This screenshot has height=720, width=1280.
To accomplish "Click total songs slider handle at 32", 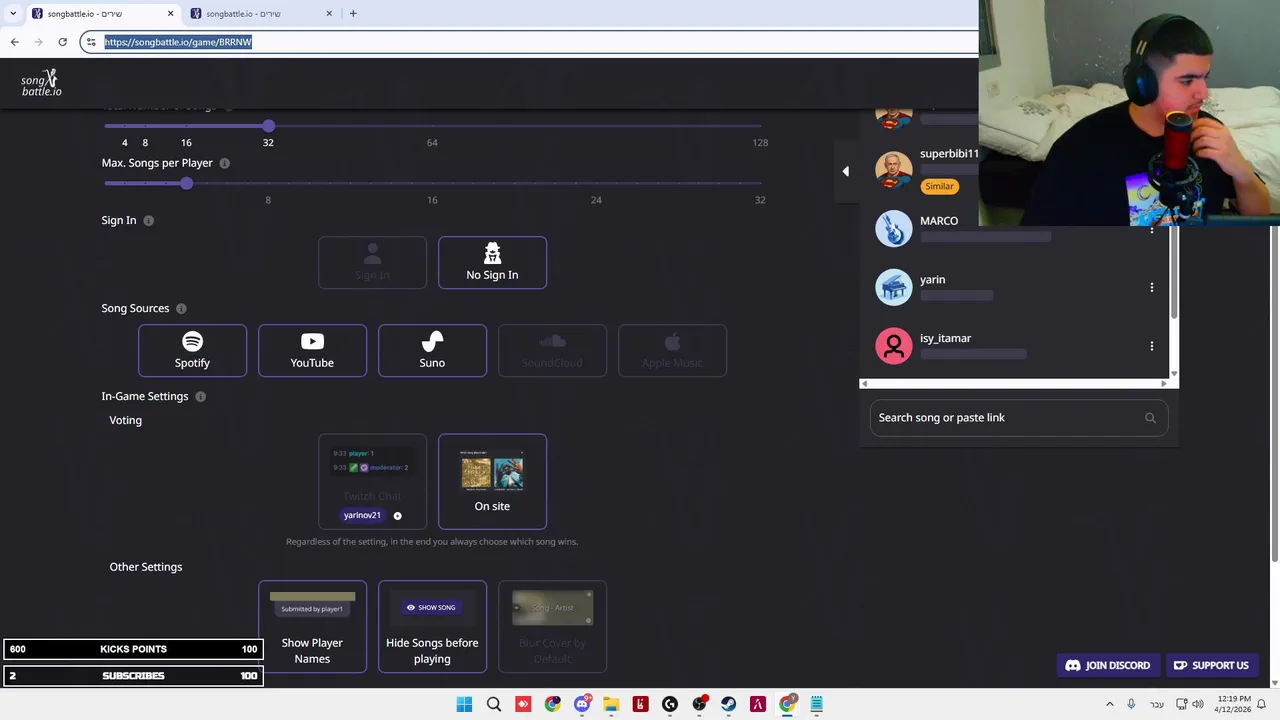I will [x=268, y=126].
